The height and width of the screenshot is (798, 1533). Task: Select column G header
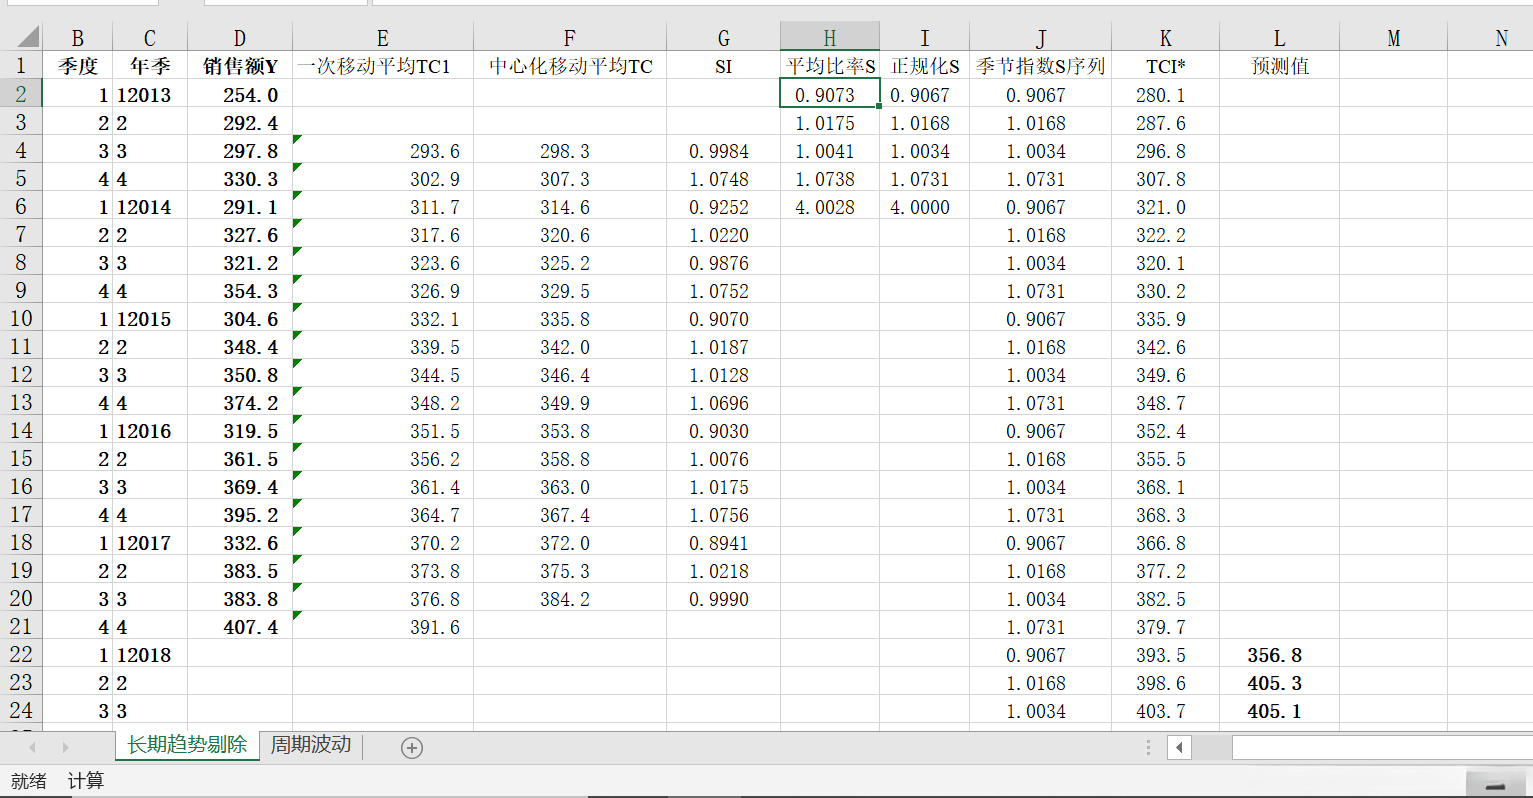[x=723, y=38]
